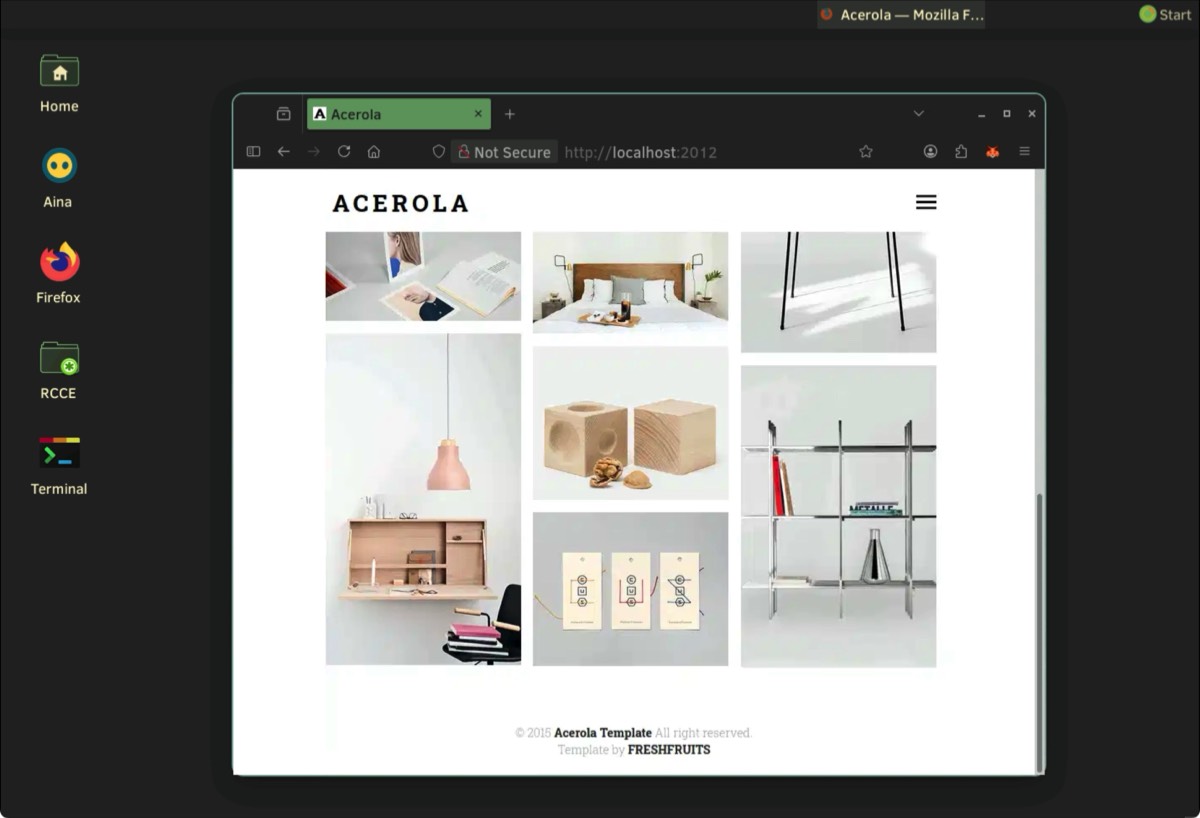This screenshot has width=1200, height=818.
Task: Open the Firefox account profile icon
Action: tap(930, 152)
